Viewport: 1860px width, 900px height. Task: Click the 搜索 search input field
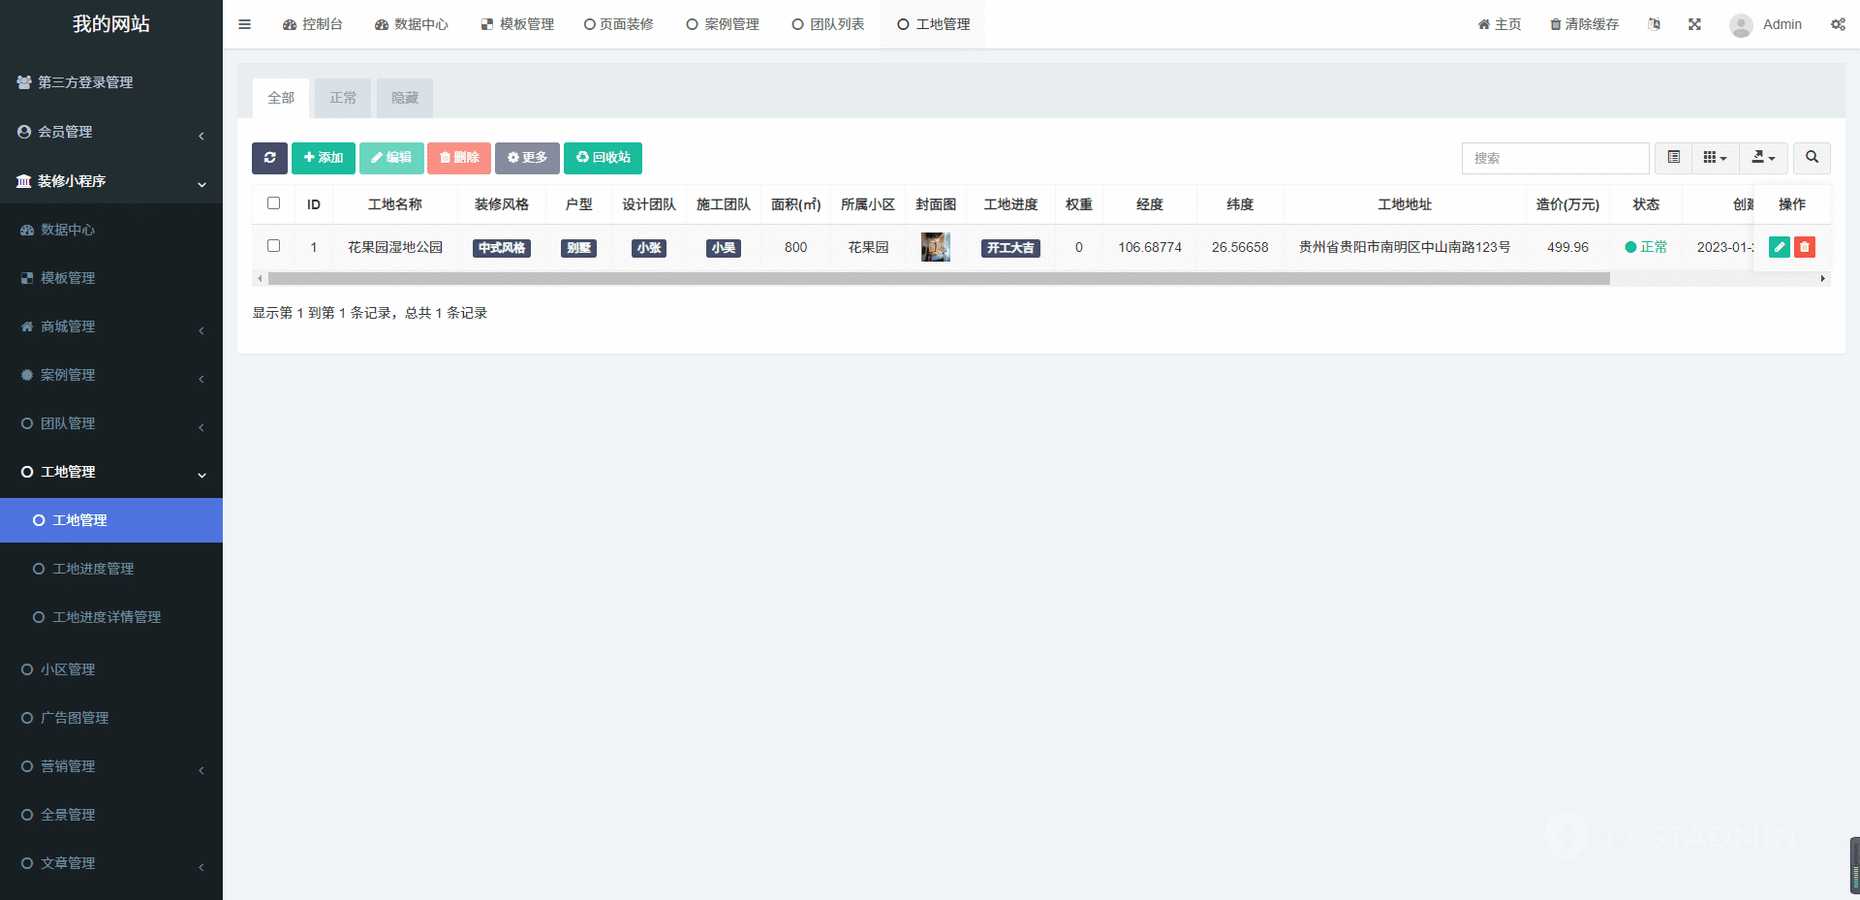tap(1554, 158)
